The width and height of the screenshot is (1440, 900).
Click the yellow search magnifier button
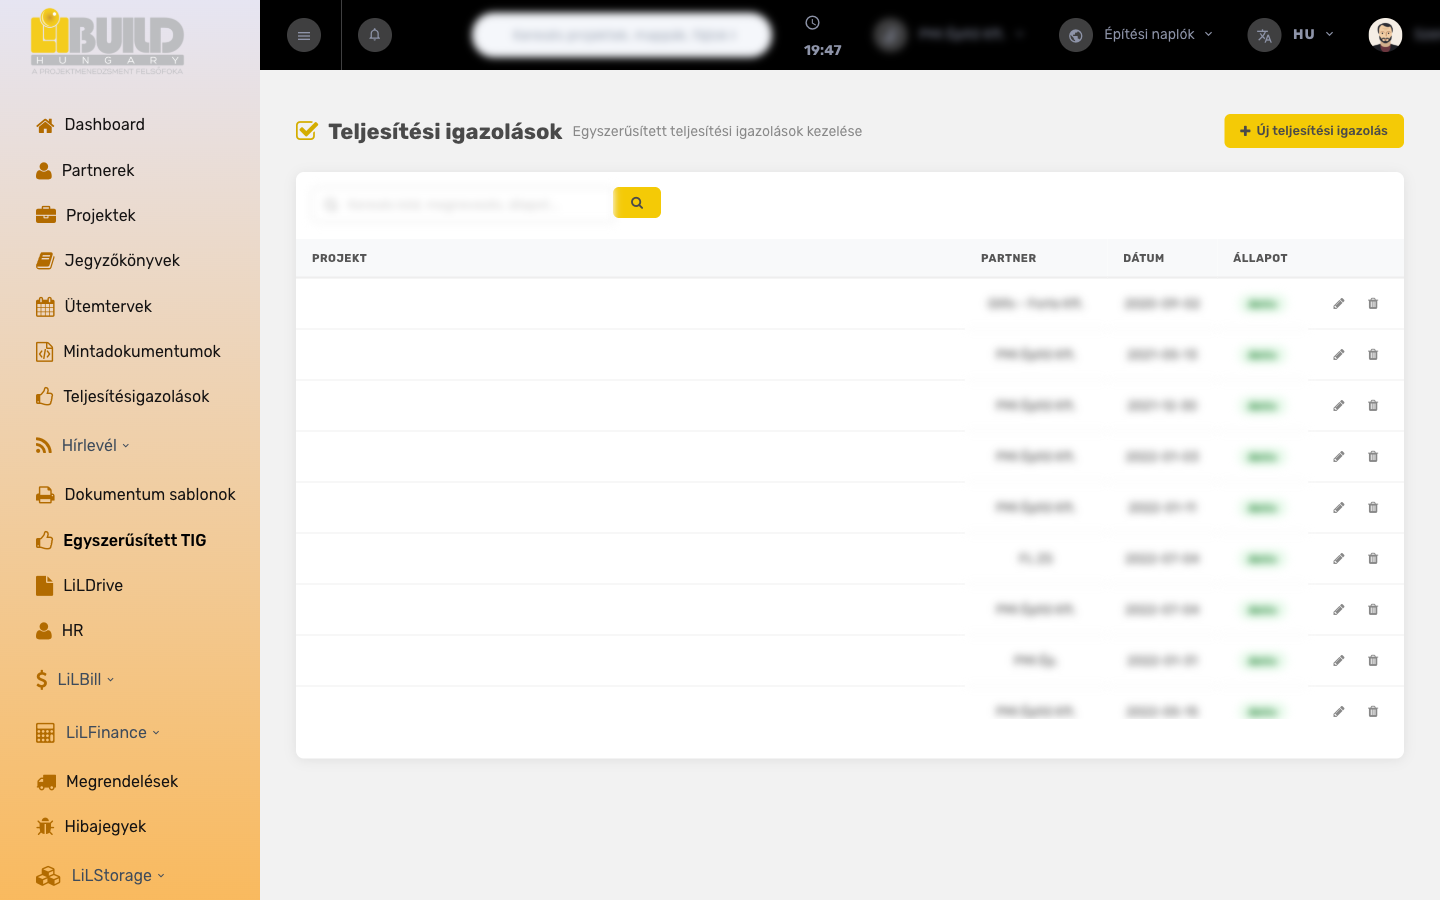tap(637, 202)
